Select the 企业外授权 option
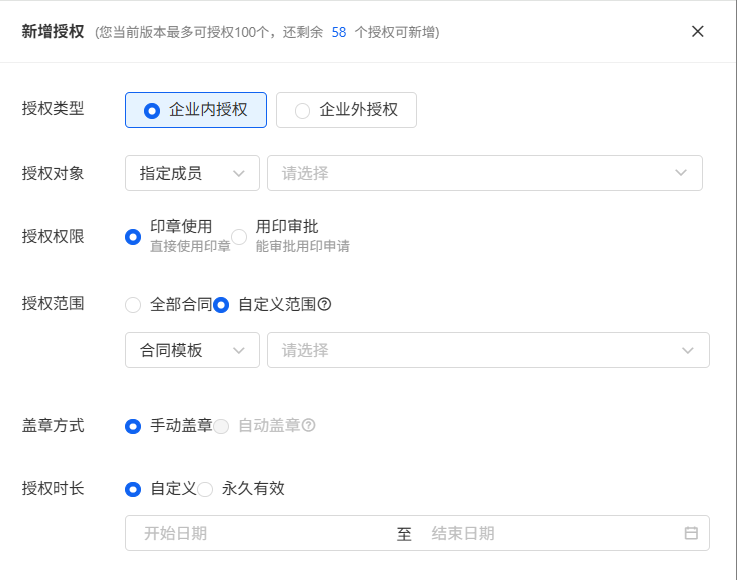 pyautogui.click(x=346, y=110)
